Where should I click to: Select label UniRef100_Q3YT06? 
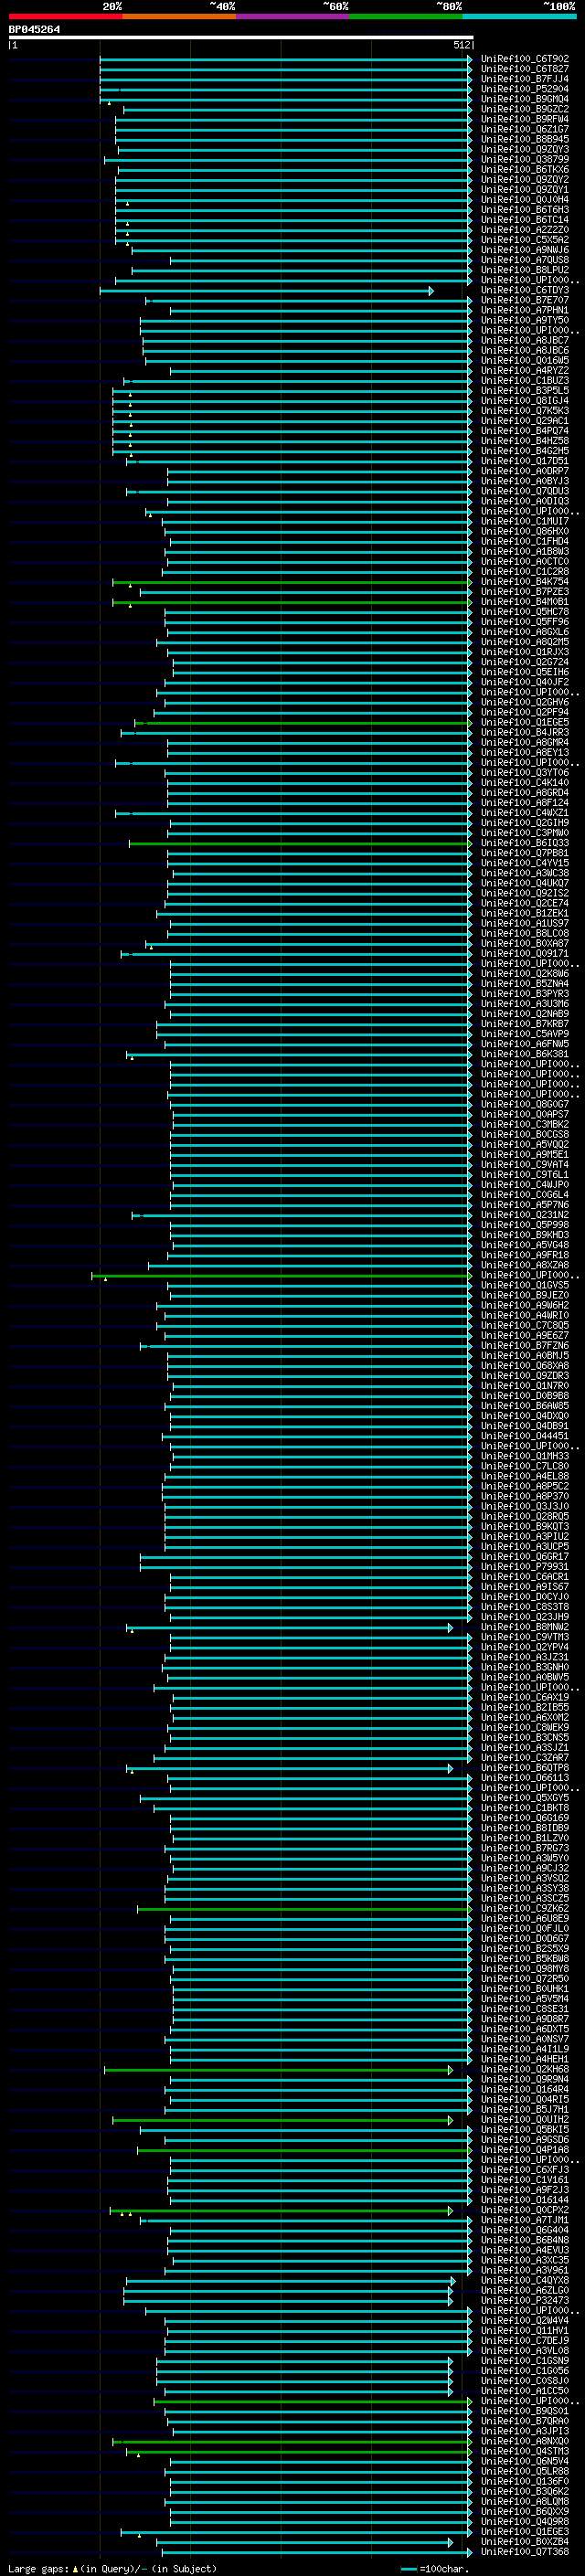point(524,773)
